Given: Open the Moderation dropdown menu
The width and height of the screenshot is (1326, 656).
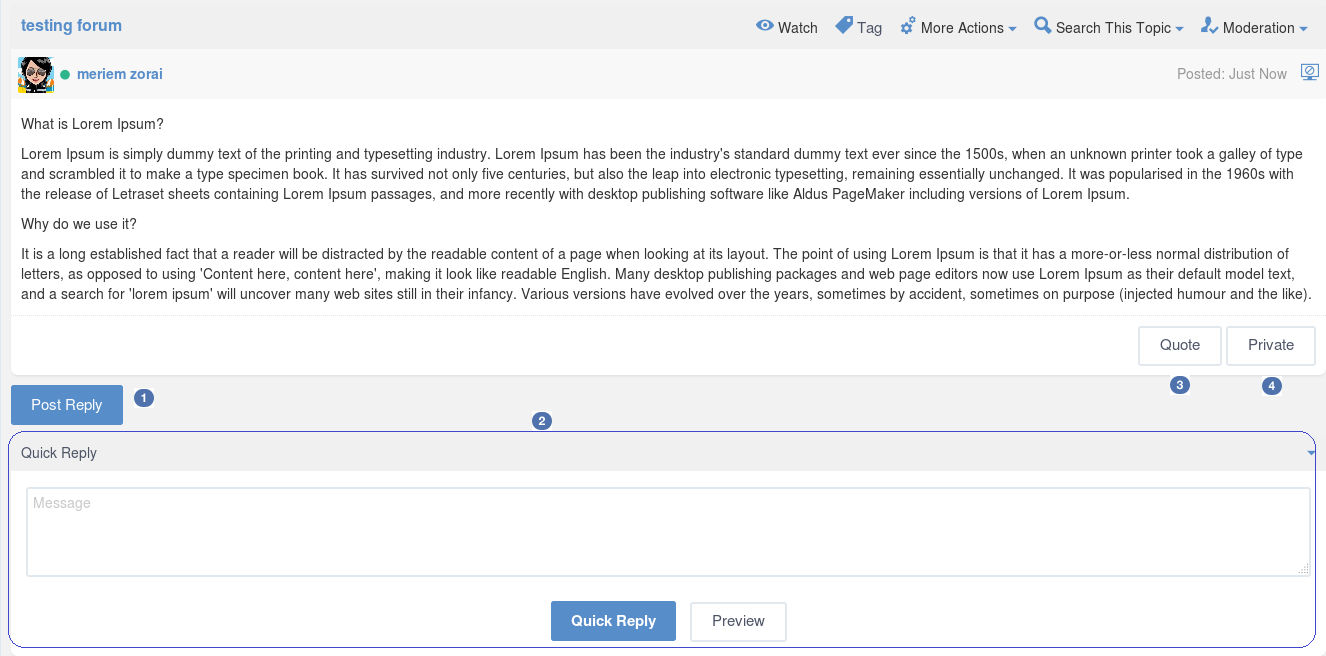Looking at the screenshot, I should click(1254, 27).
